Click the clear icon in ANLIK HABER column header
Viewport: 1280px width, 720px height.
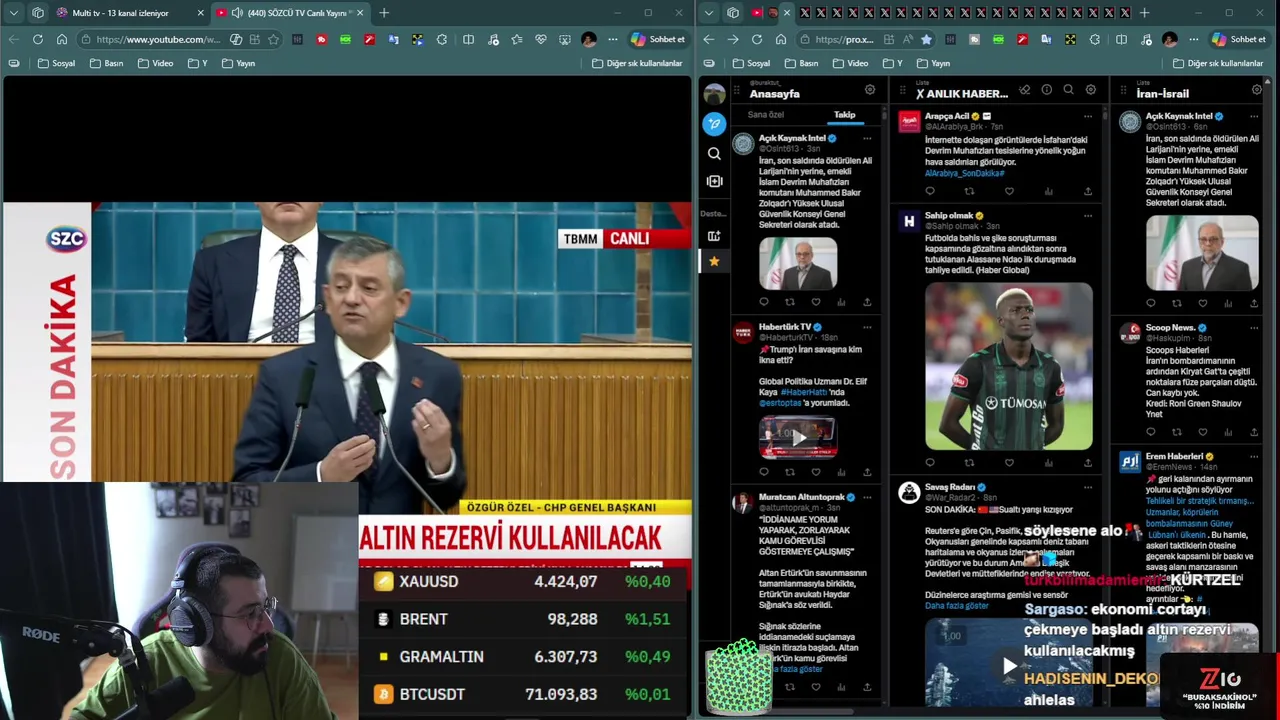(x=1025, y=90)
